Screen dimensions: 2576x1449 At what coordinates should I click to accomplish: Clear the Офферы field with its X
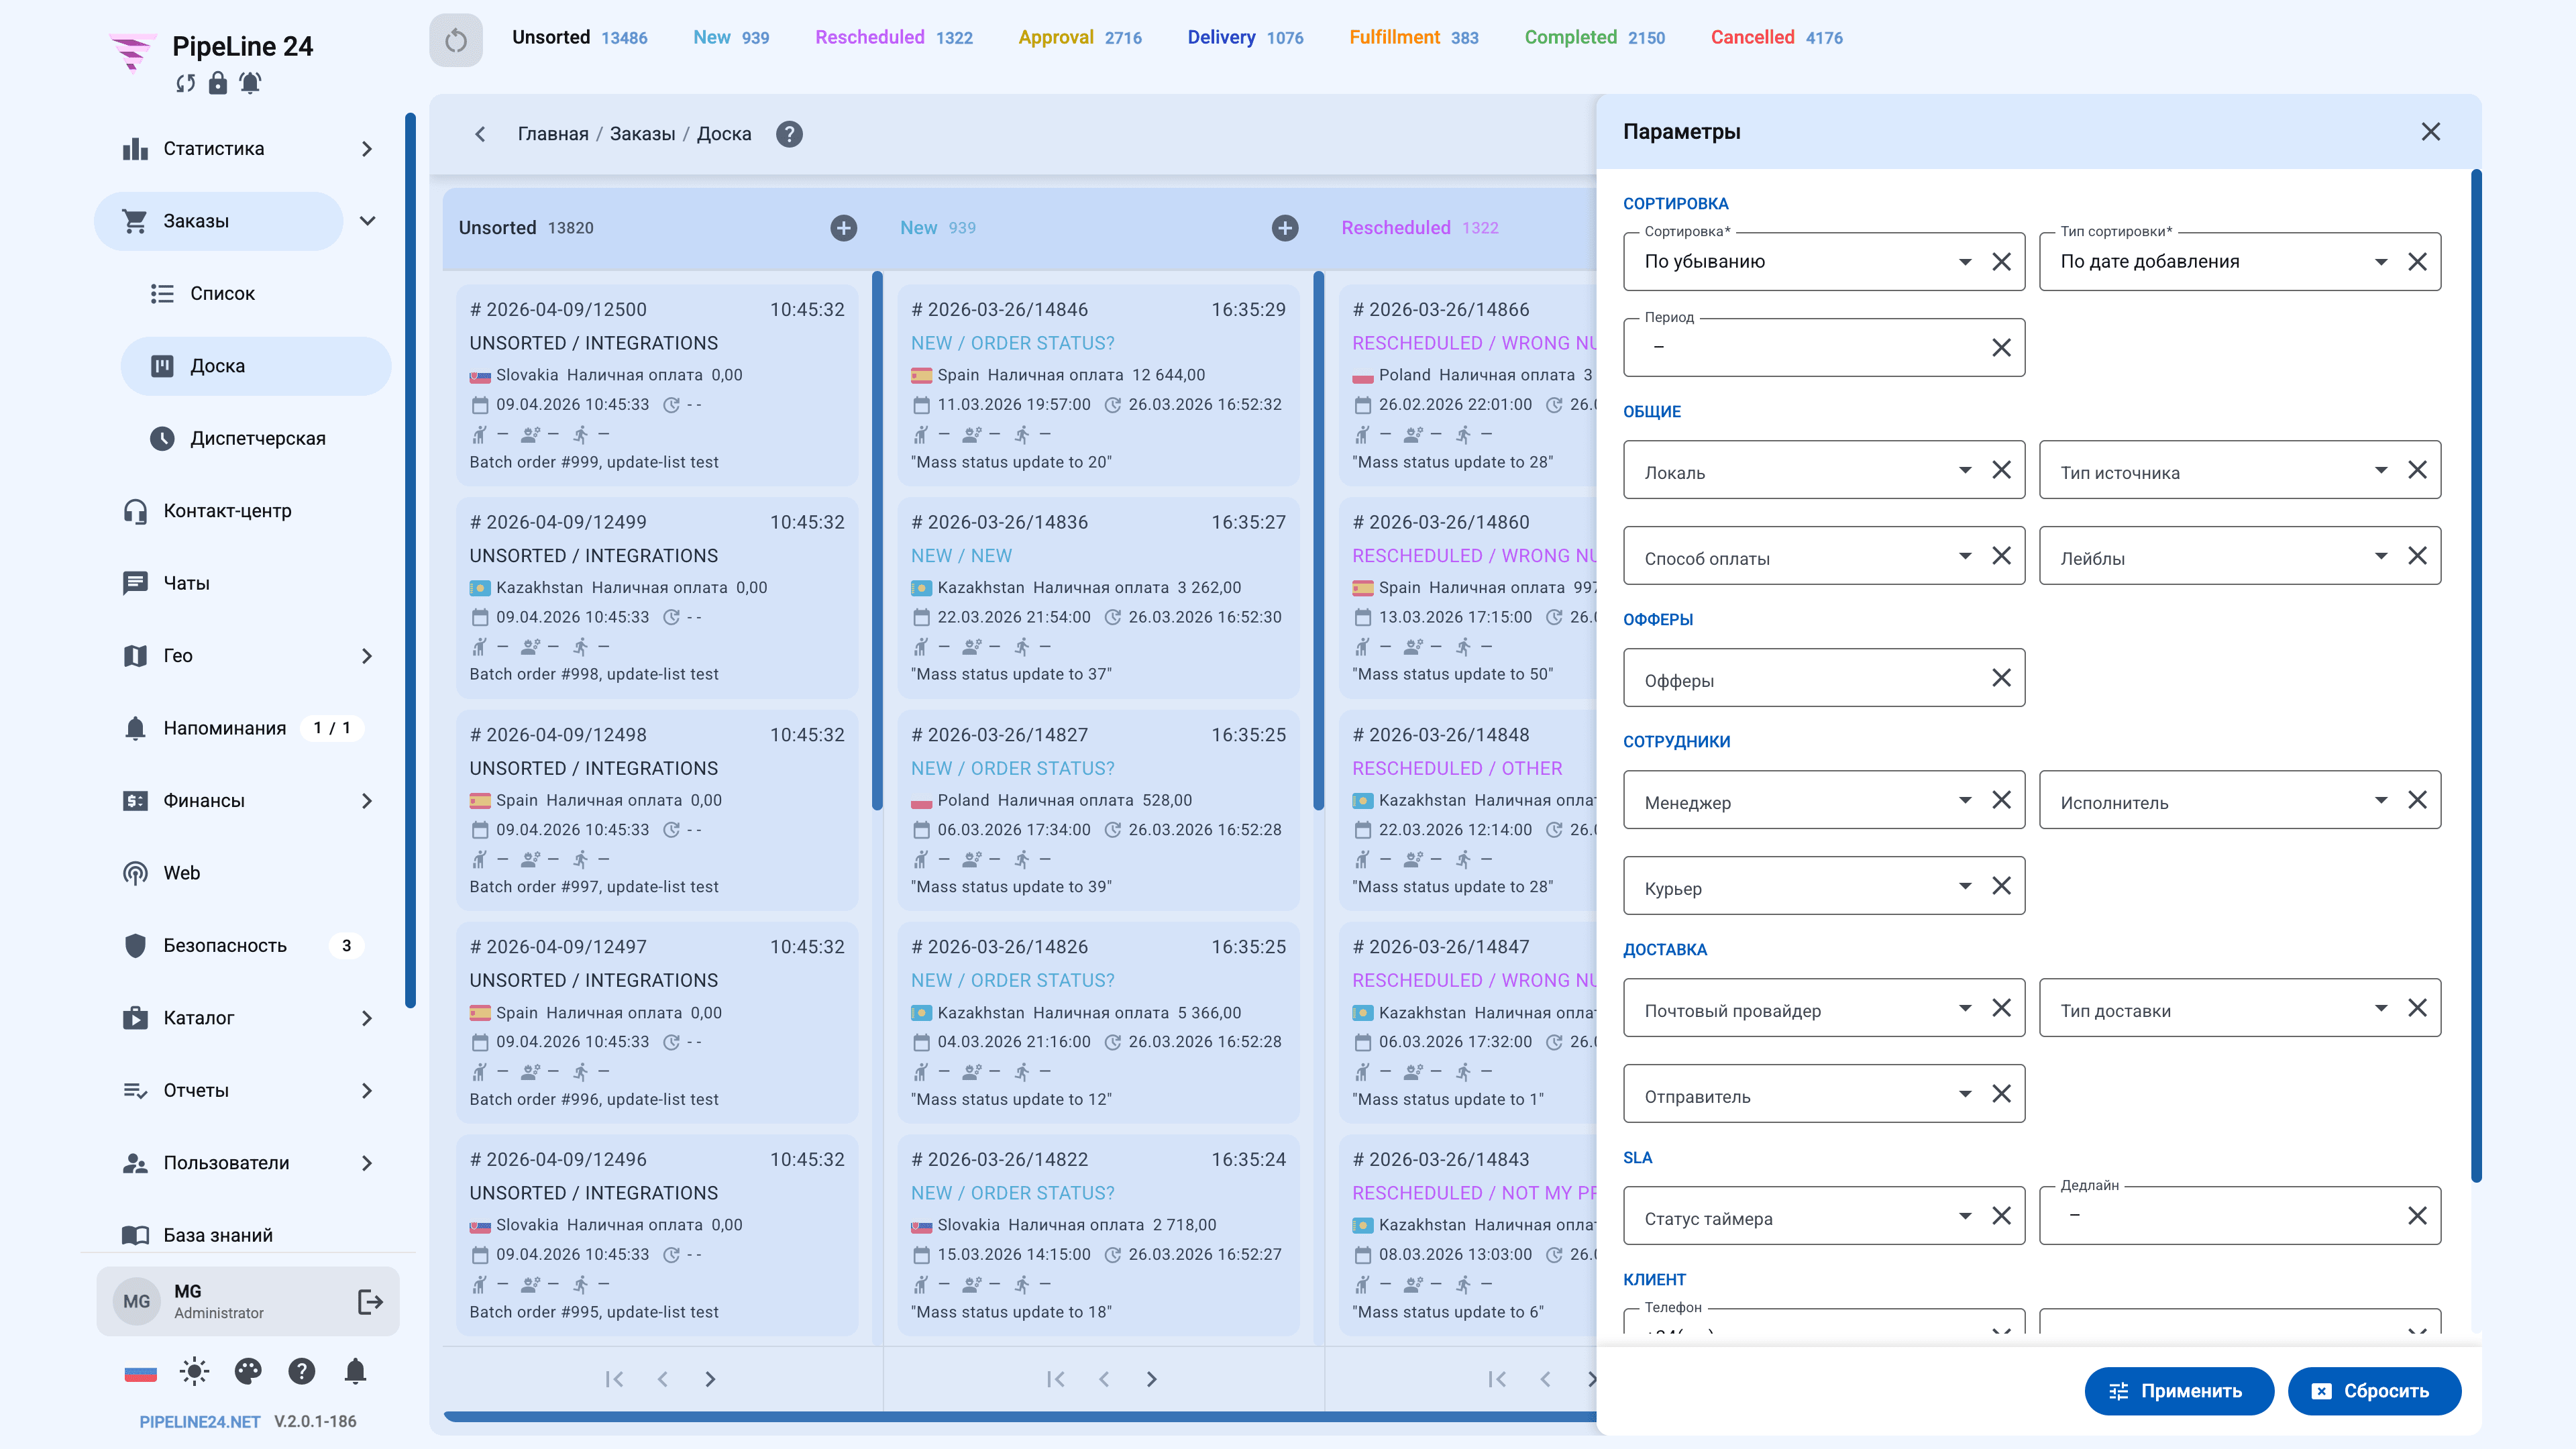[2001, 678]
